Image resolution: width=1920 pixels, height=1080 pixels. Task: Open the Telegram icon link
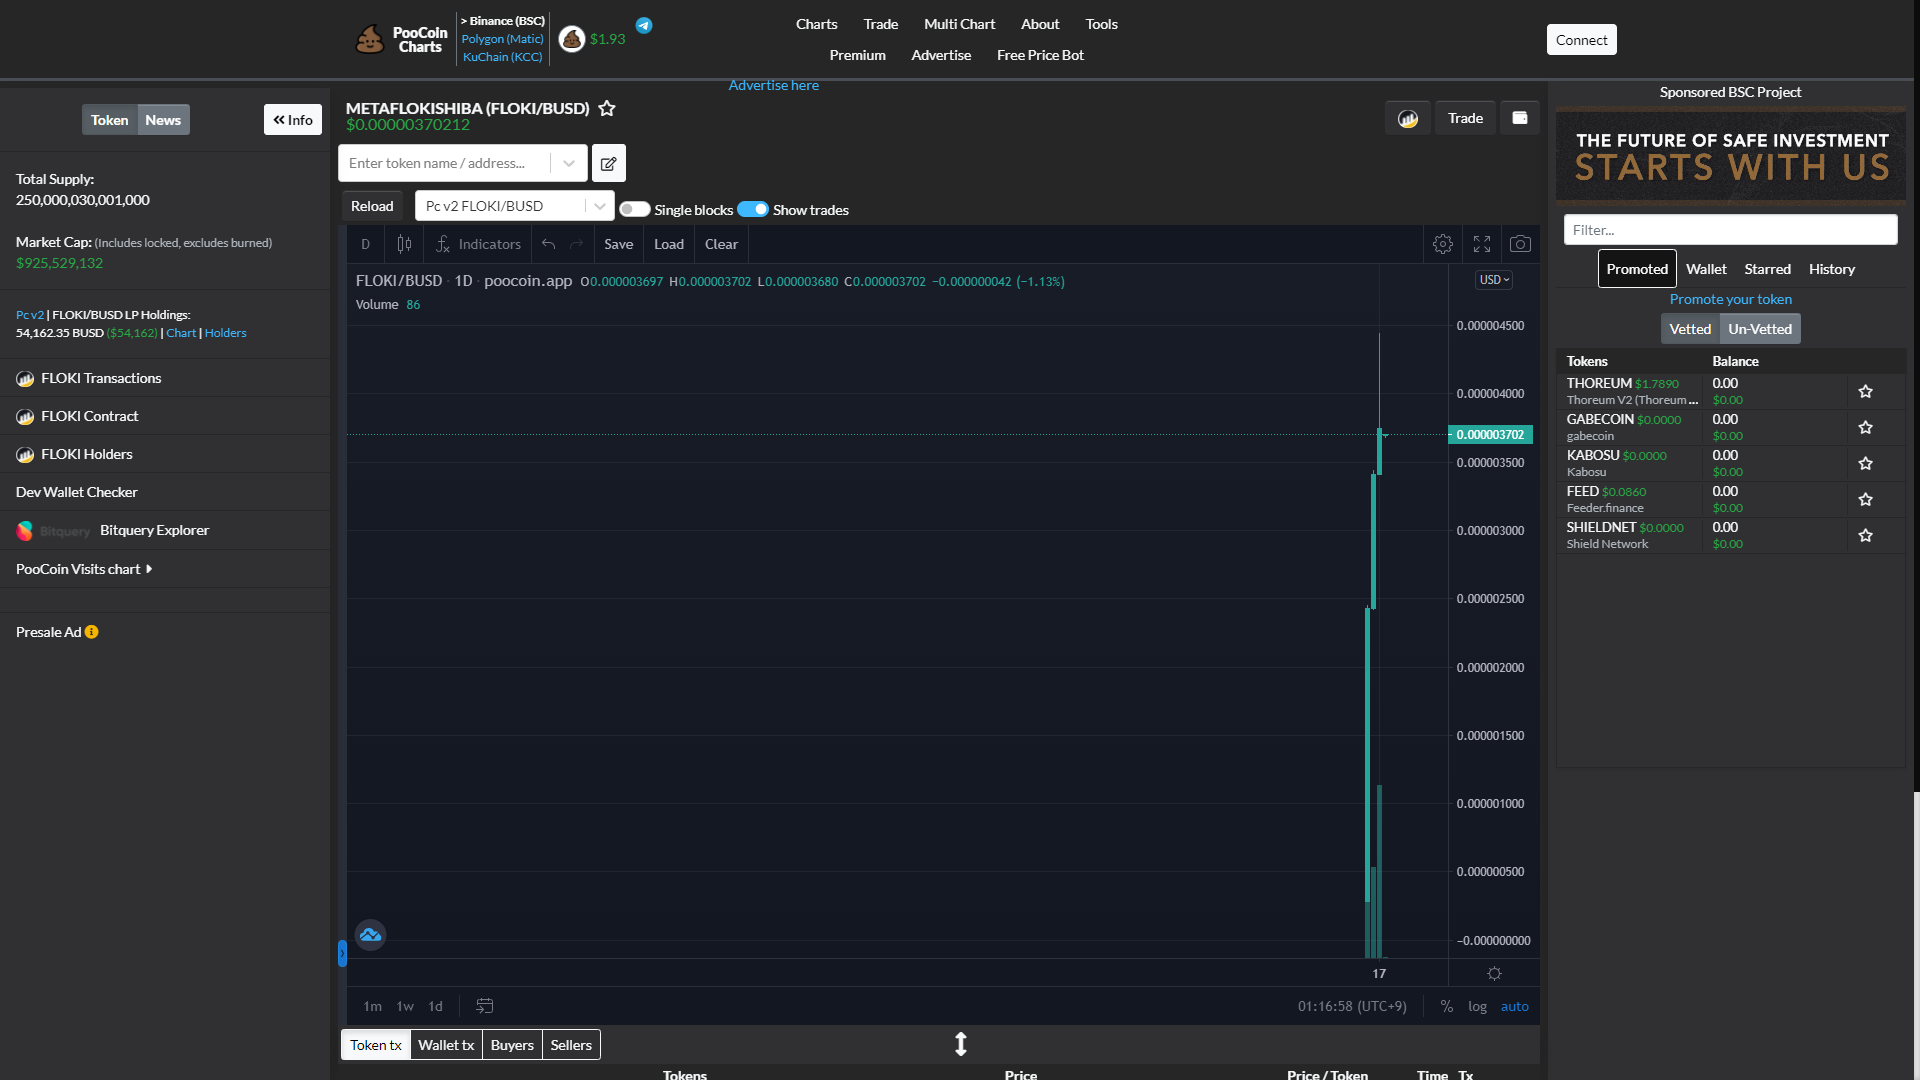pyautogui.click(x=644, y=26)
